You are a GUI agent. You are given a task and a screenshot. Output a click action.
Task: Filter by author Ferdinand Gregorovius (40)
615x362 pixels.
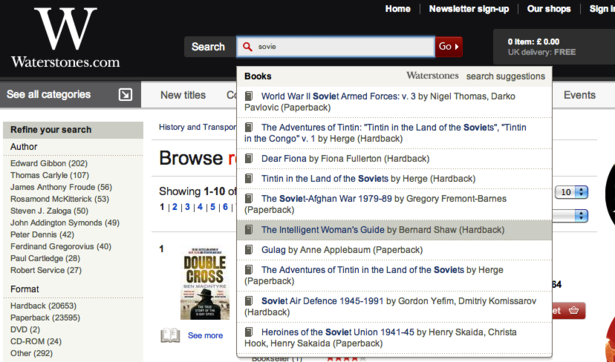(x=61, y=246)
